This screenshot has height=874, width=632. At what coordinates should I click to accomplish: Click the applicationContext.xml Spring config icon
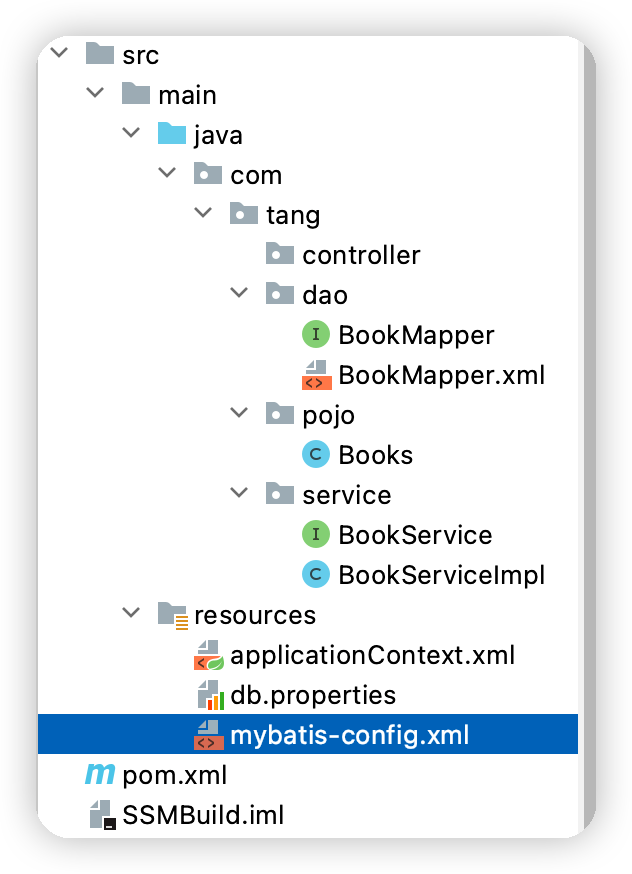(x=208, y=655)
